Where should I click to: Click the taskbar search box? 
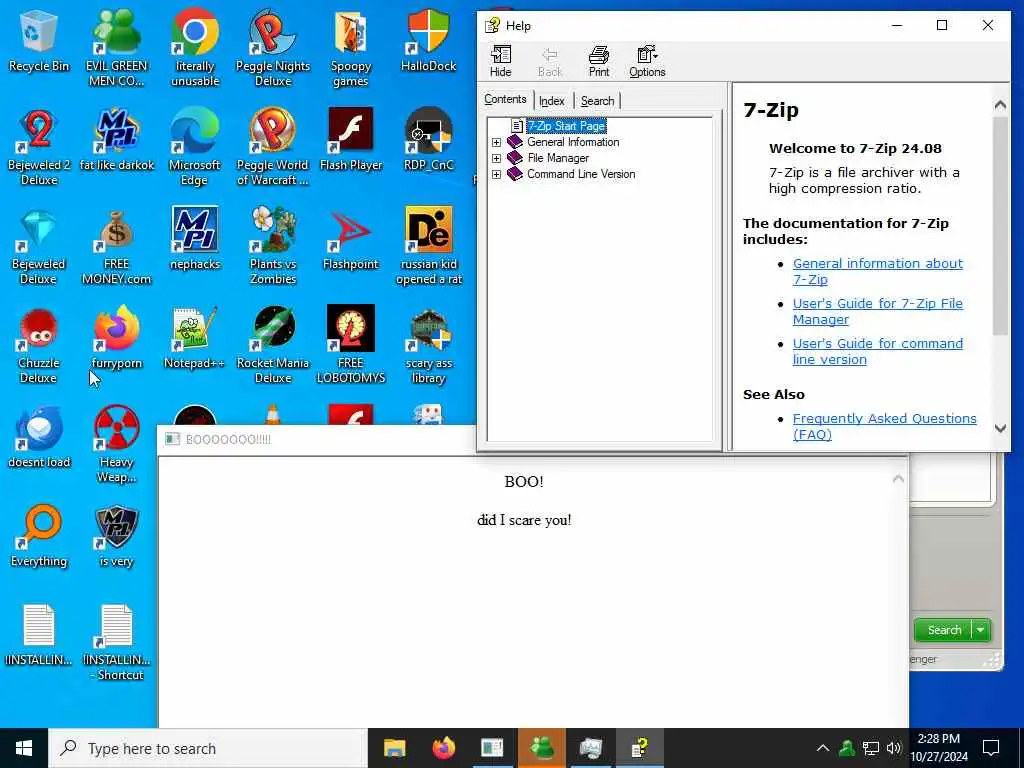(208, 748)
